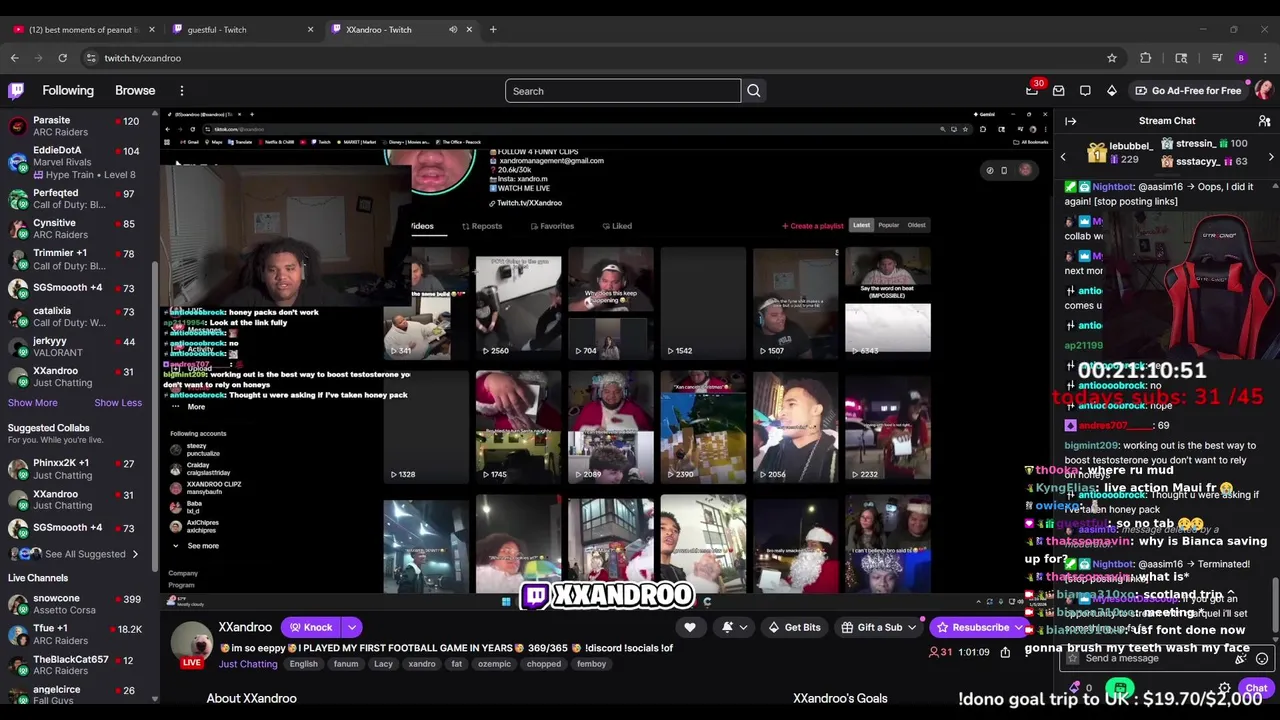Click the purple Chat send button
The width and height of the screenshot is (1280, 720).
pyautogui.click(x=1256, y=688)
